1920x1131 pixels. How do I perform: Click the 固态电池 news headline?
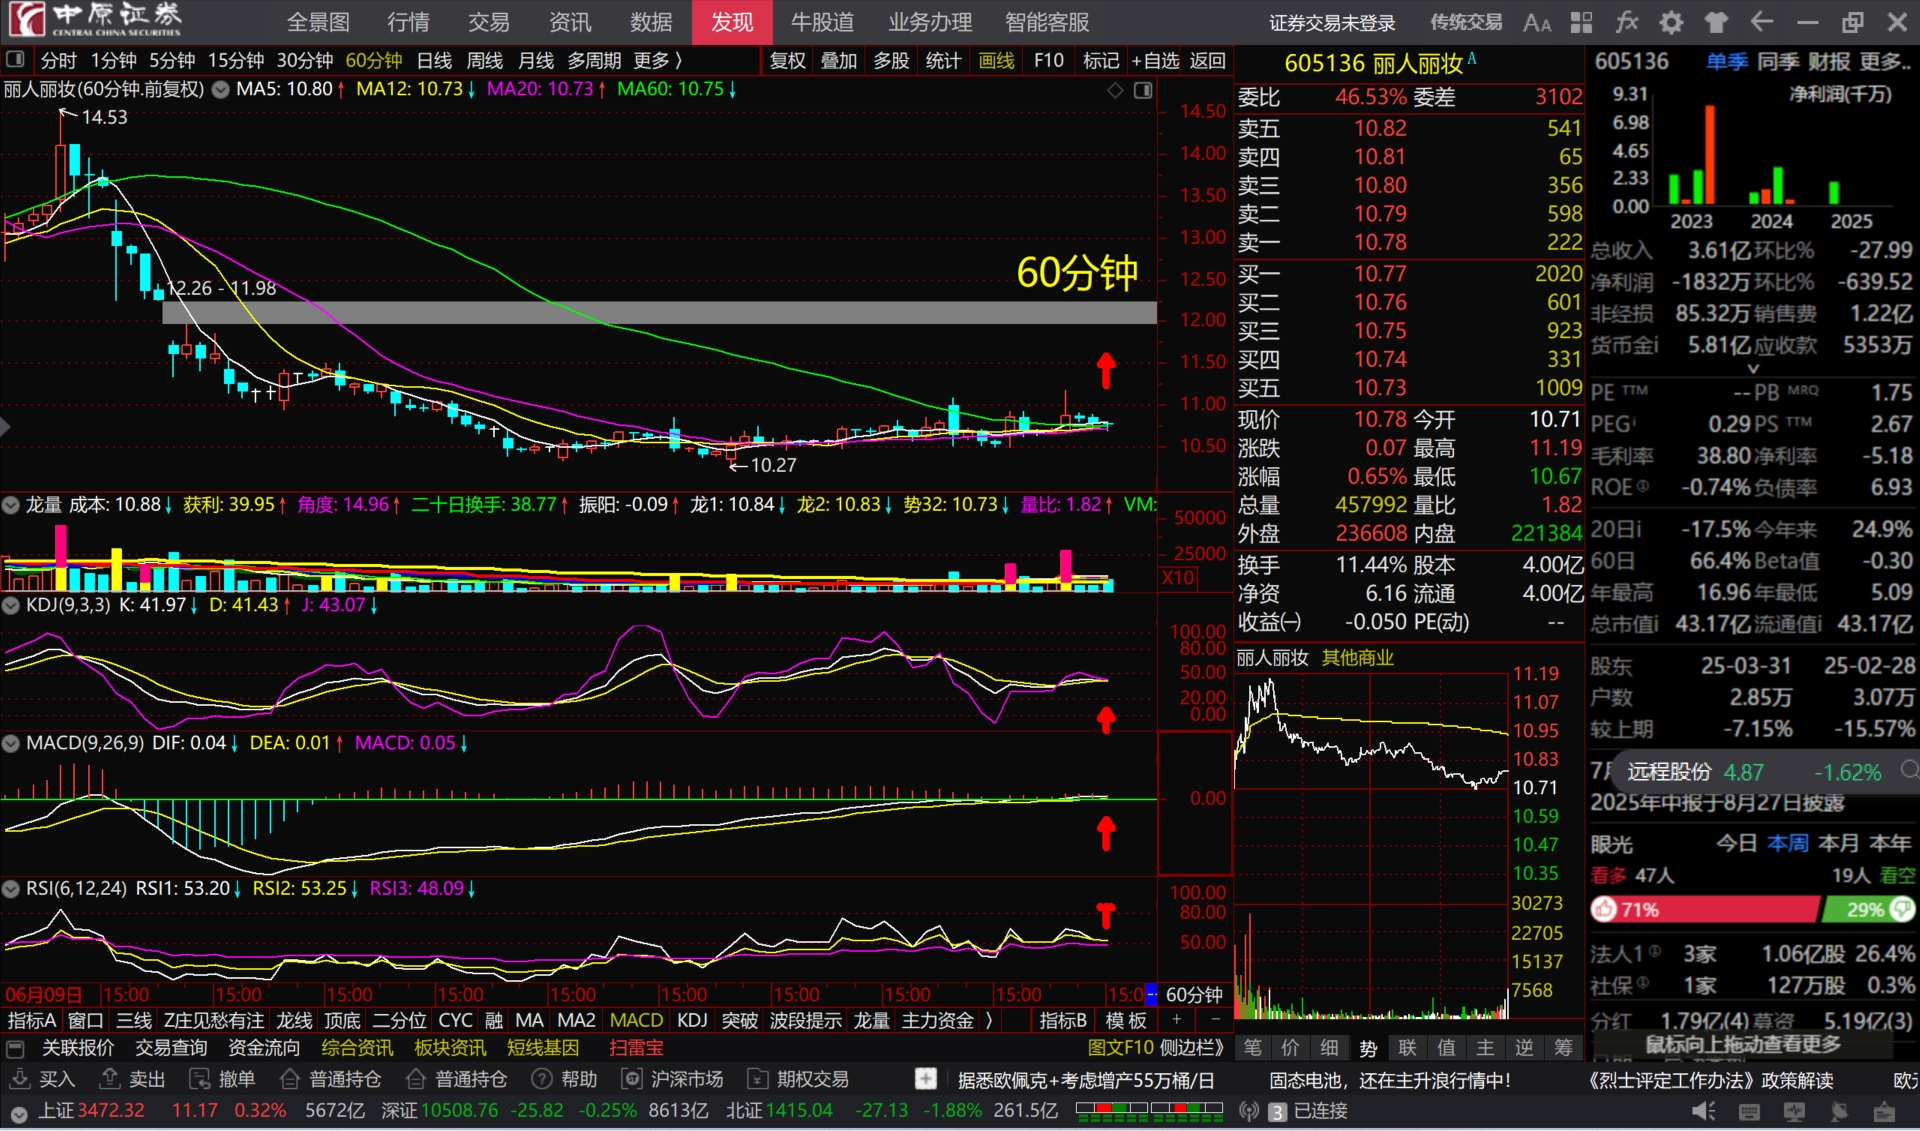tap(1390, 1080)
